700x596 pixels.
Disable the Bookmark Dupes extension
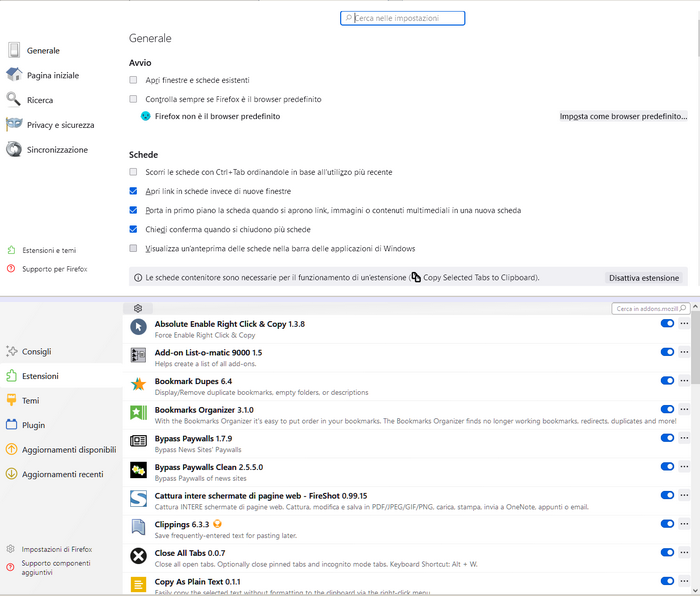pos(667,380)
